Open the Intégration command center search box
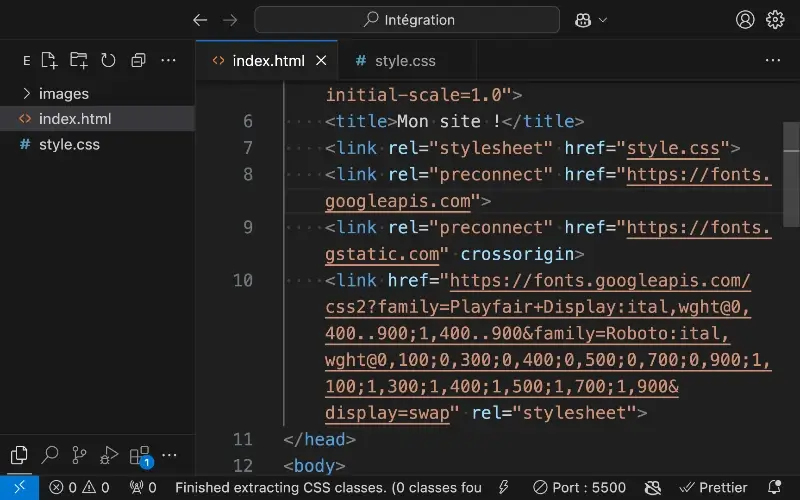The height and width of the screenshot is (500, 800). pos(407,20)
